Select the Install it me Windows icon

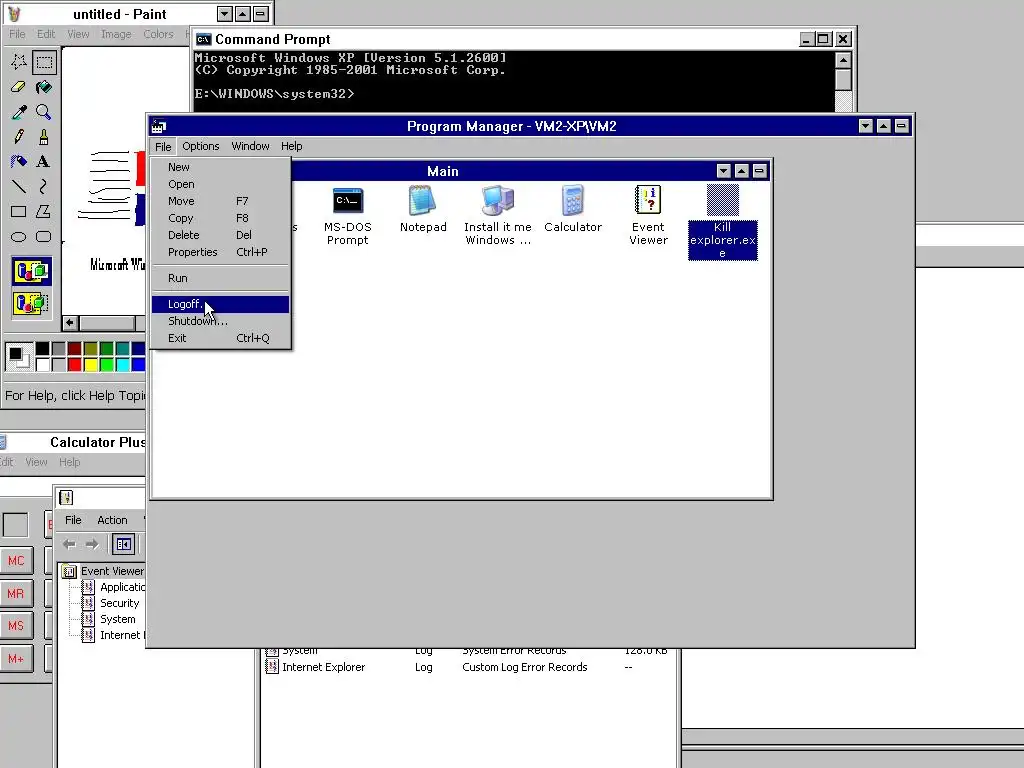[x=498, y=216]
